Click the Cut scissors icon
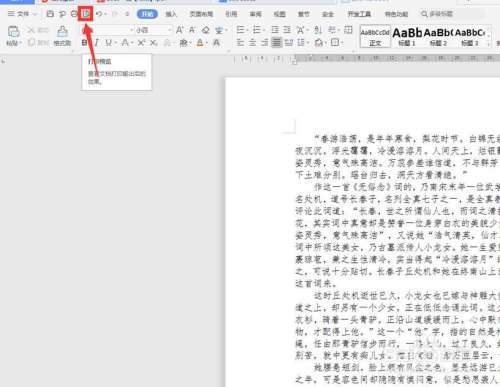The image size is (500, 387). [x=31, y=30]
